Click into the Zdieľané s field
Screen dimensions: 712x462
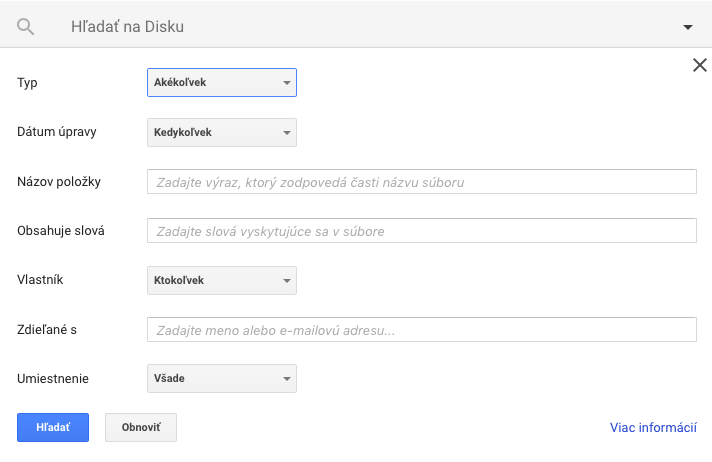[422, 330]
